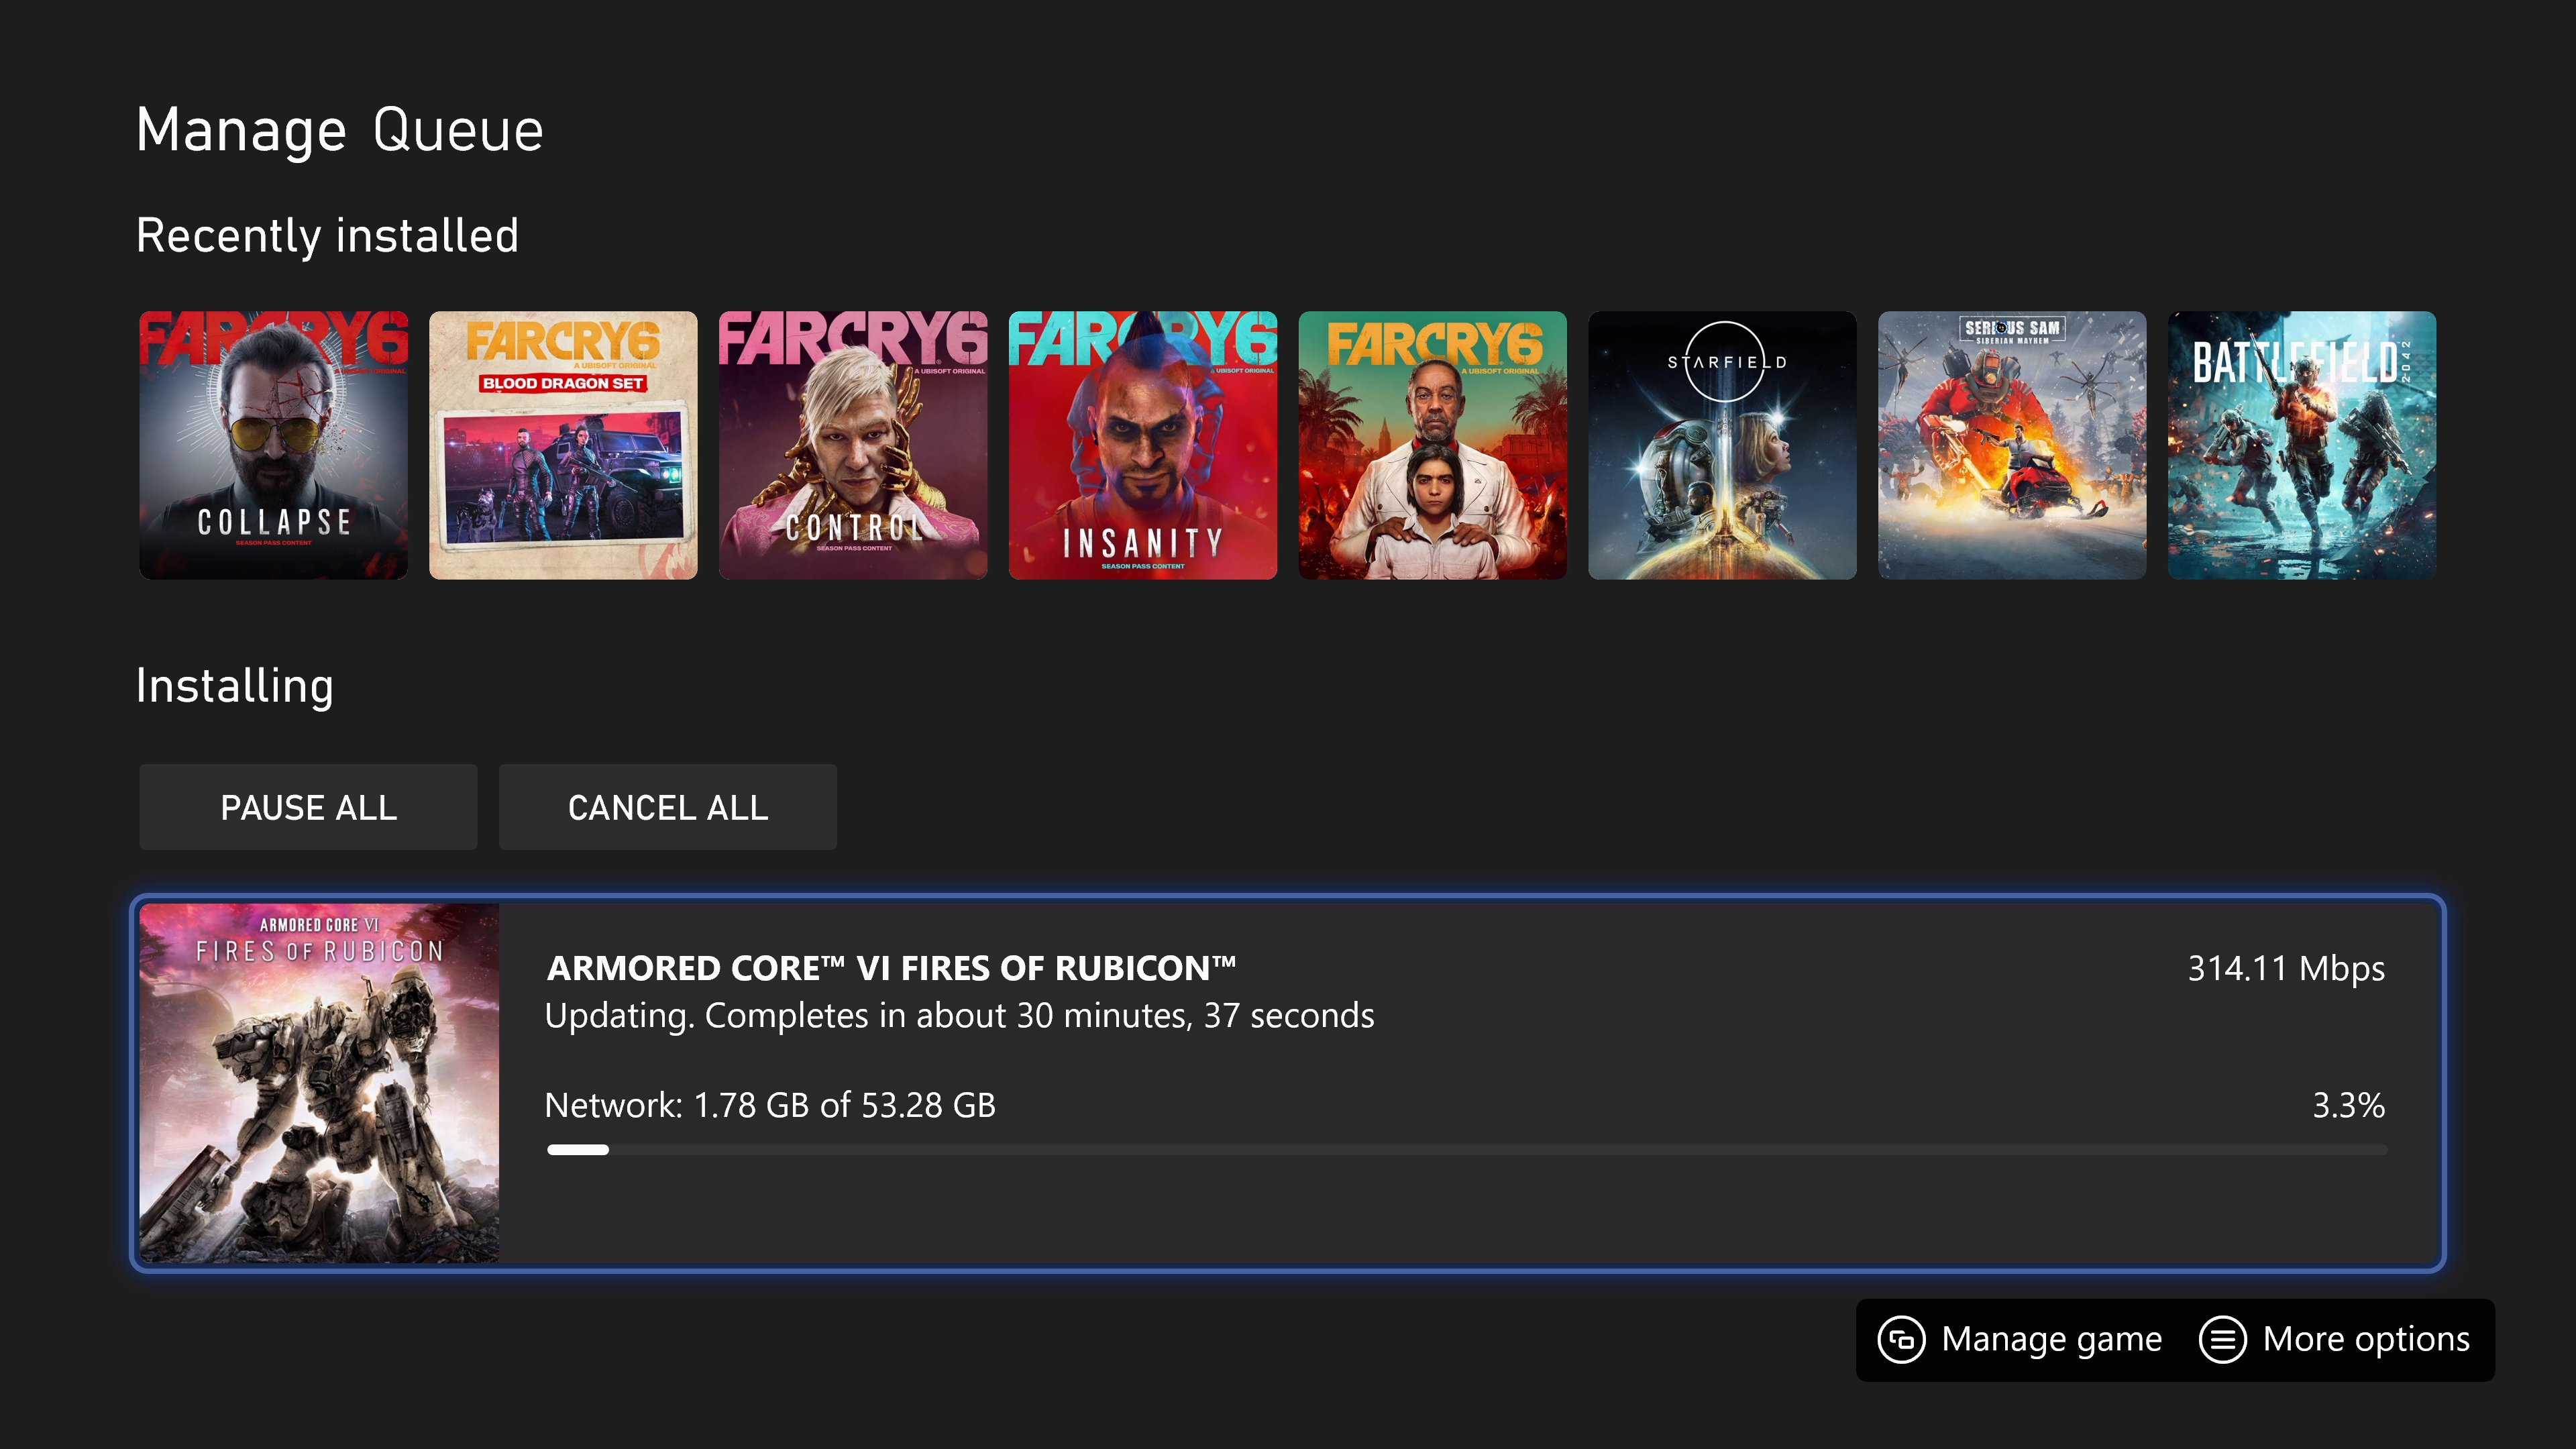Click the Armored Core VI cover art
The height and width of the screenshot is (1449, 2576).
point(319,1083)
